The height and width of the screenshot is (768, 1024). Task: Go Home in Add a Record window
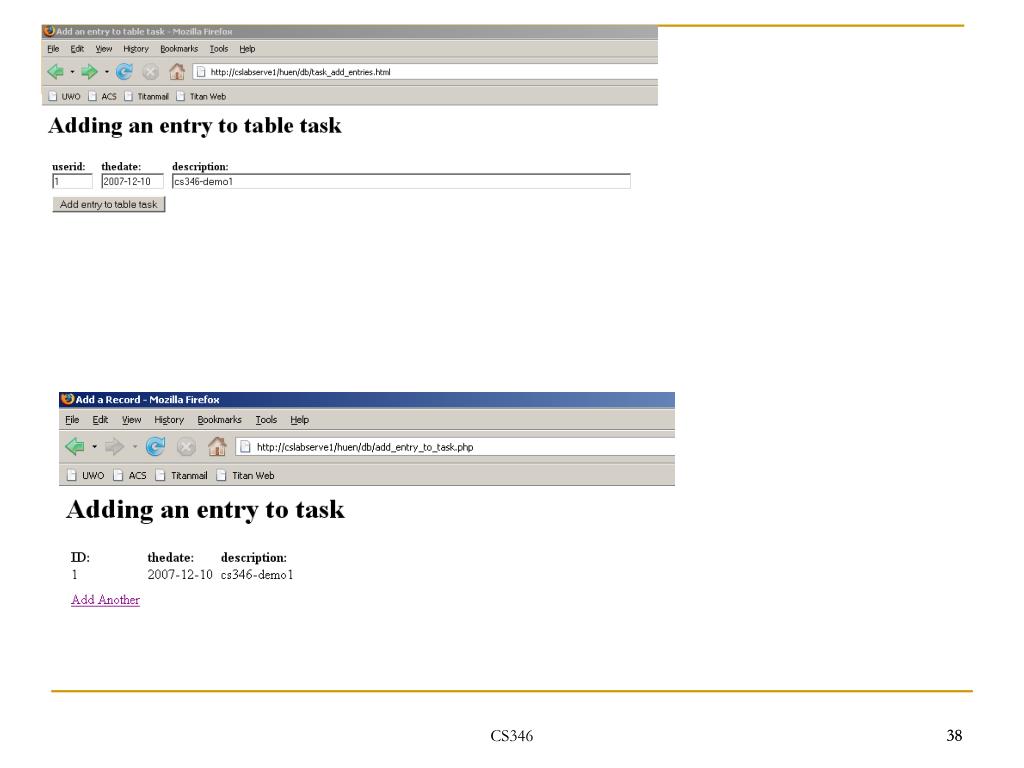(x=217, y=446)
